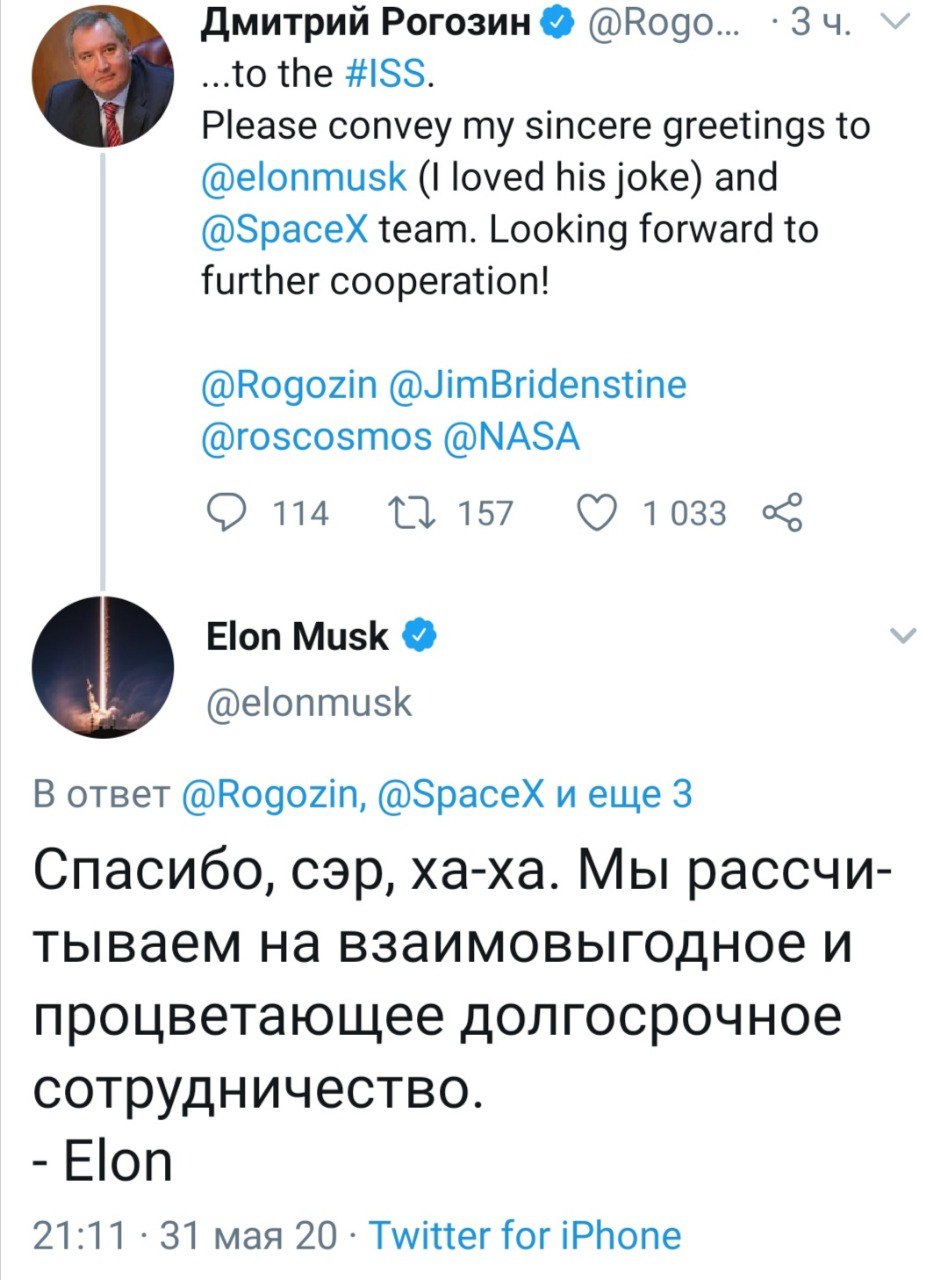
Task: Open Dmitry Rogozin's profile avatar
Action: point(103,76)
